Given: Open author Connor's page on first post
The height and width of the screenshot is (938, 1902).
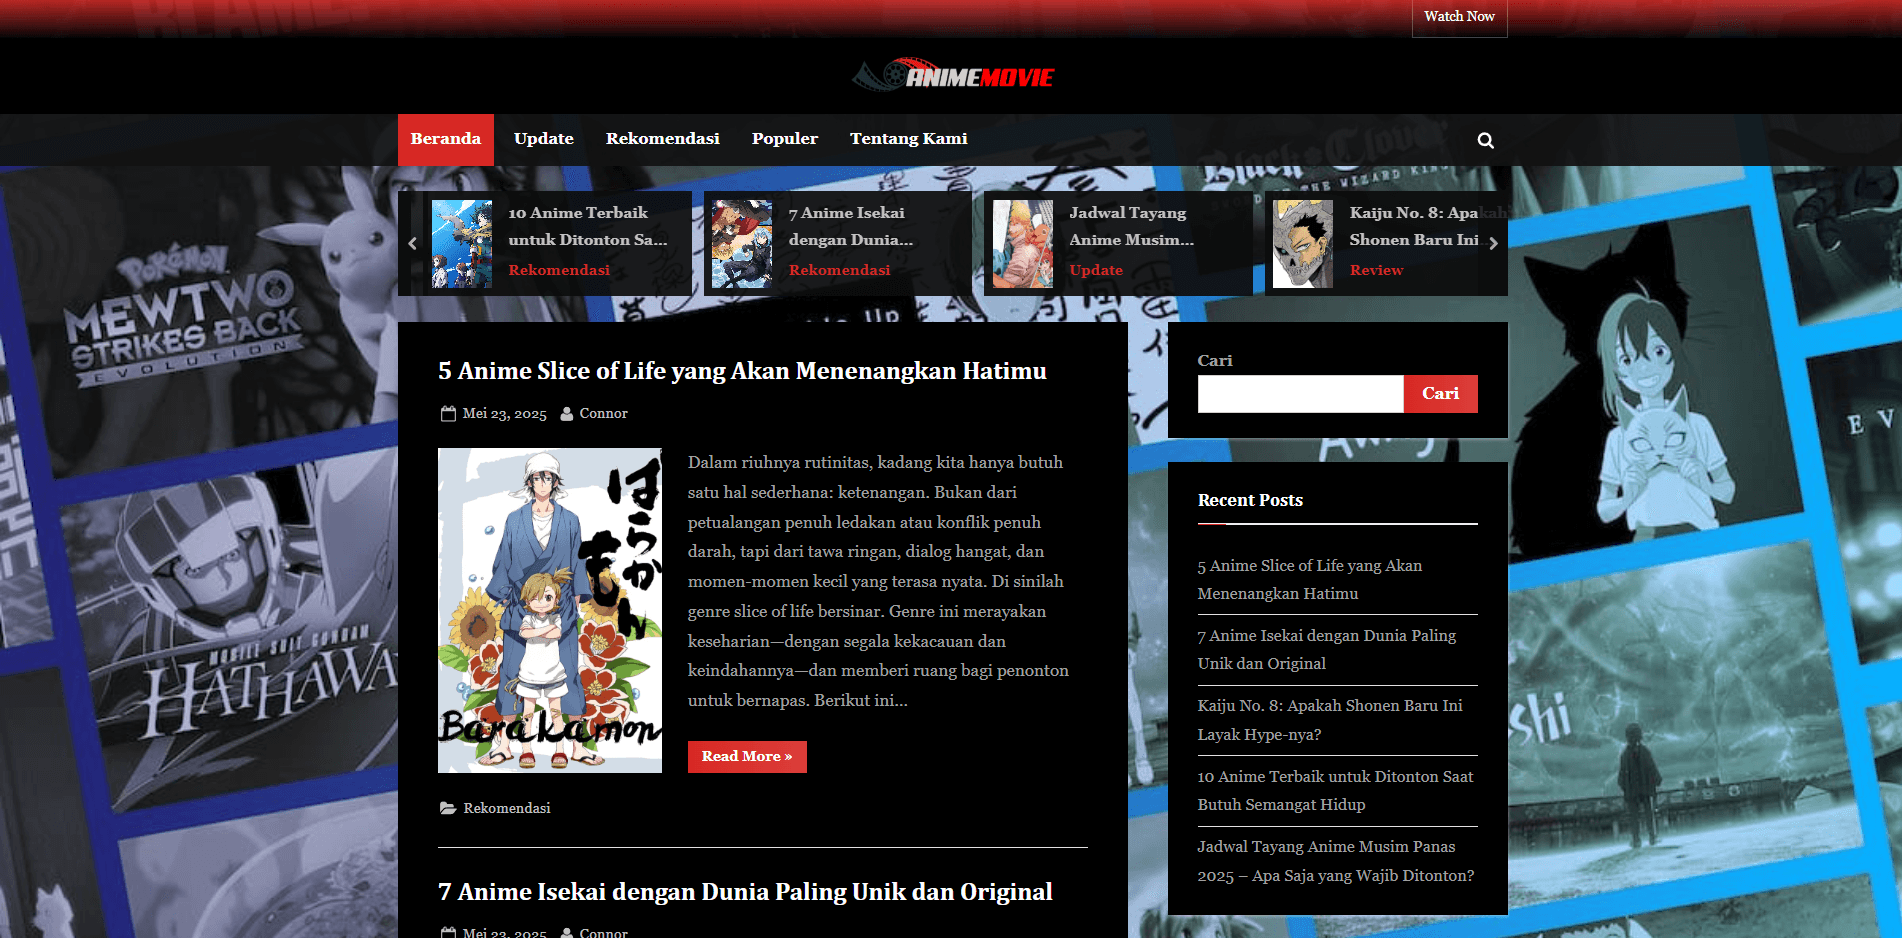Looking at the screenshot, I should (604, 414).
